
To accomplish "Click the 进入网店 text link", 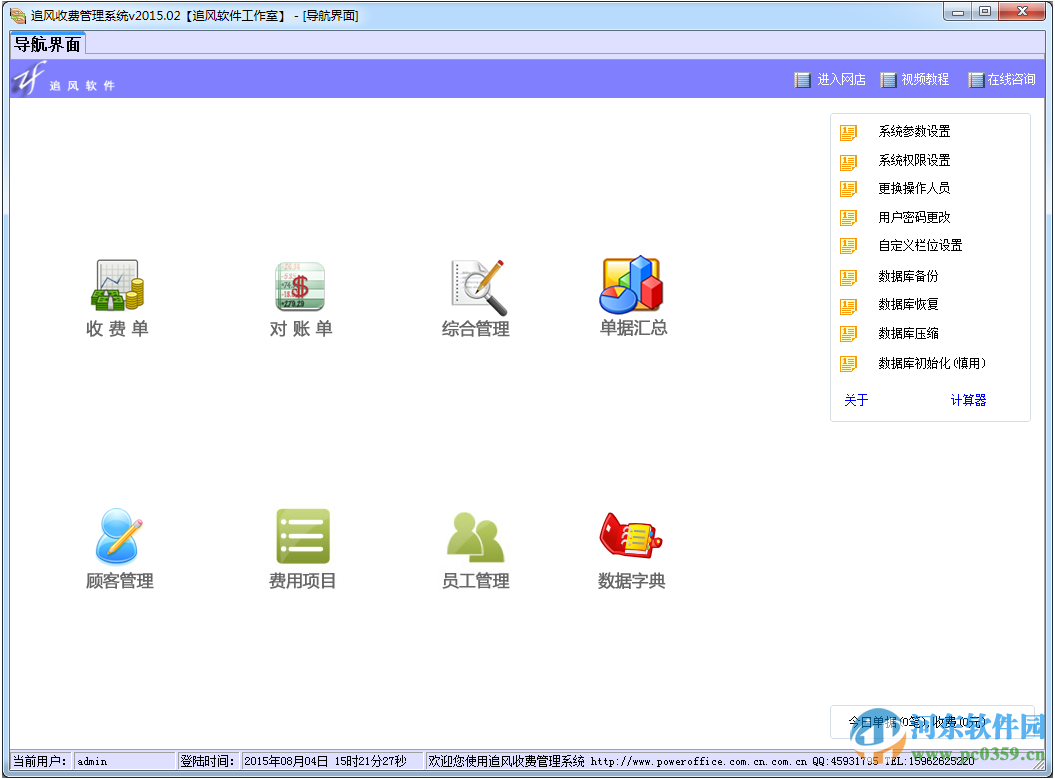I will tap(841, 79).
